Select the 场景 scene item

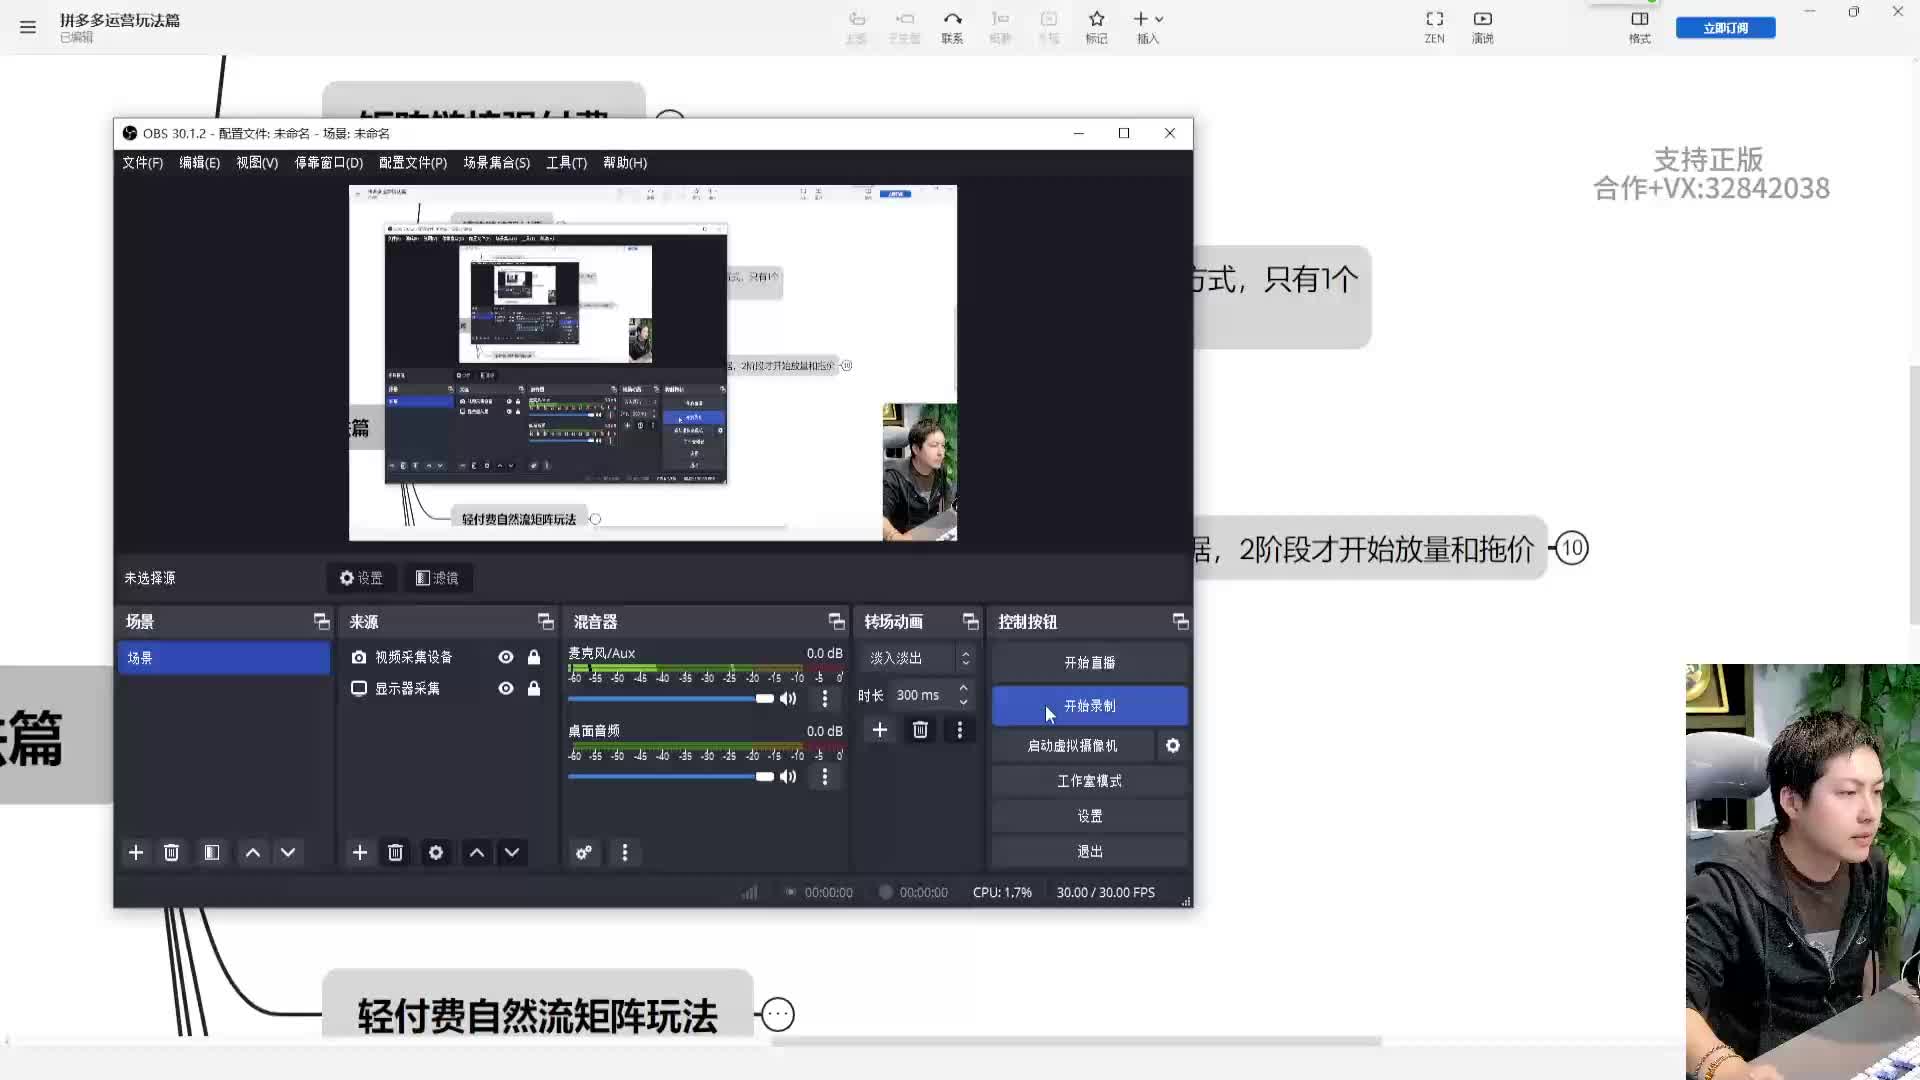point(224,658)
